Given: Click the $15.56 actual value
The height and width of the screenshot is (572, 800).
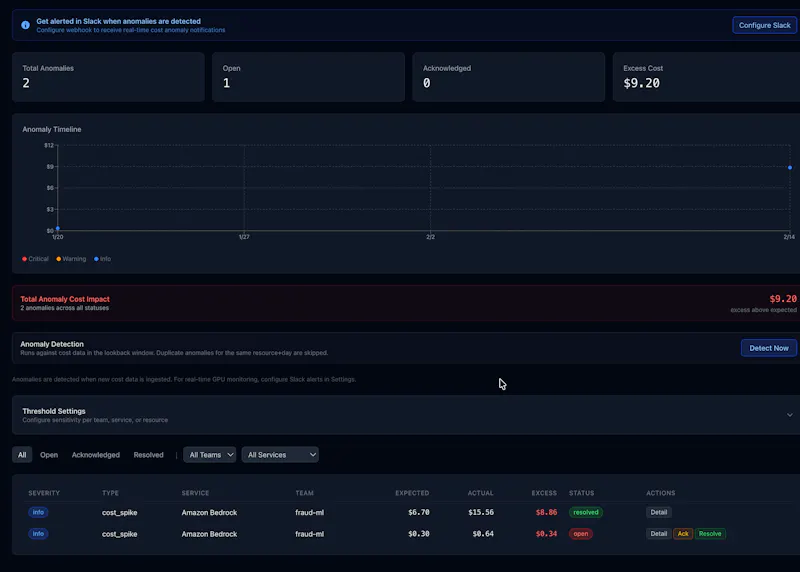Looking at the screenshot, I should point(481,512).
